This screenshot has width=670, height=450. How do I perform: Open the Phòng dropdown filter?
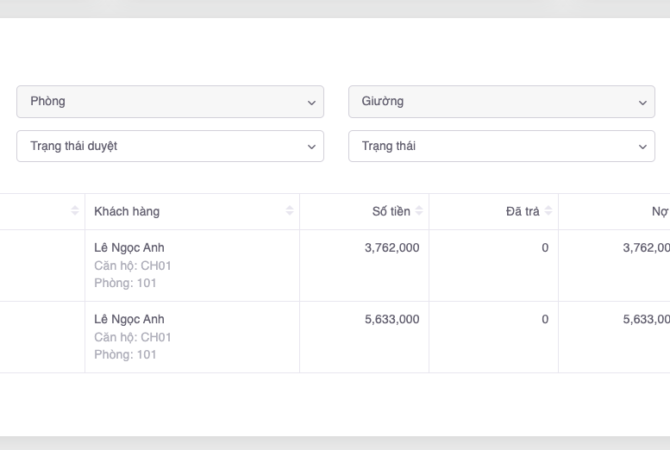(x=170, y=101)
